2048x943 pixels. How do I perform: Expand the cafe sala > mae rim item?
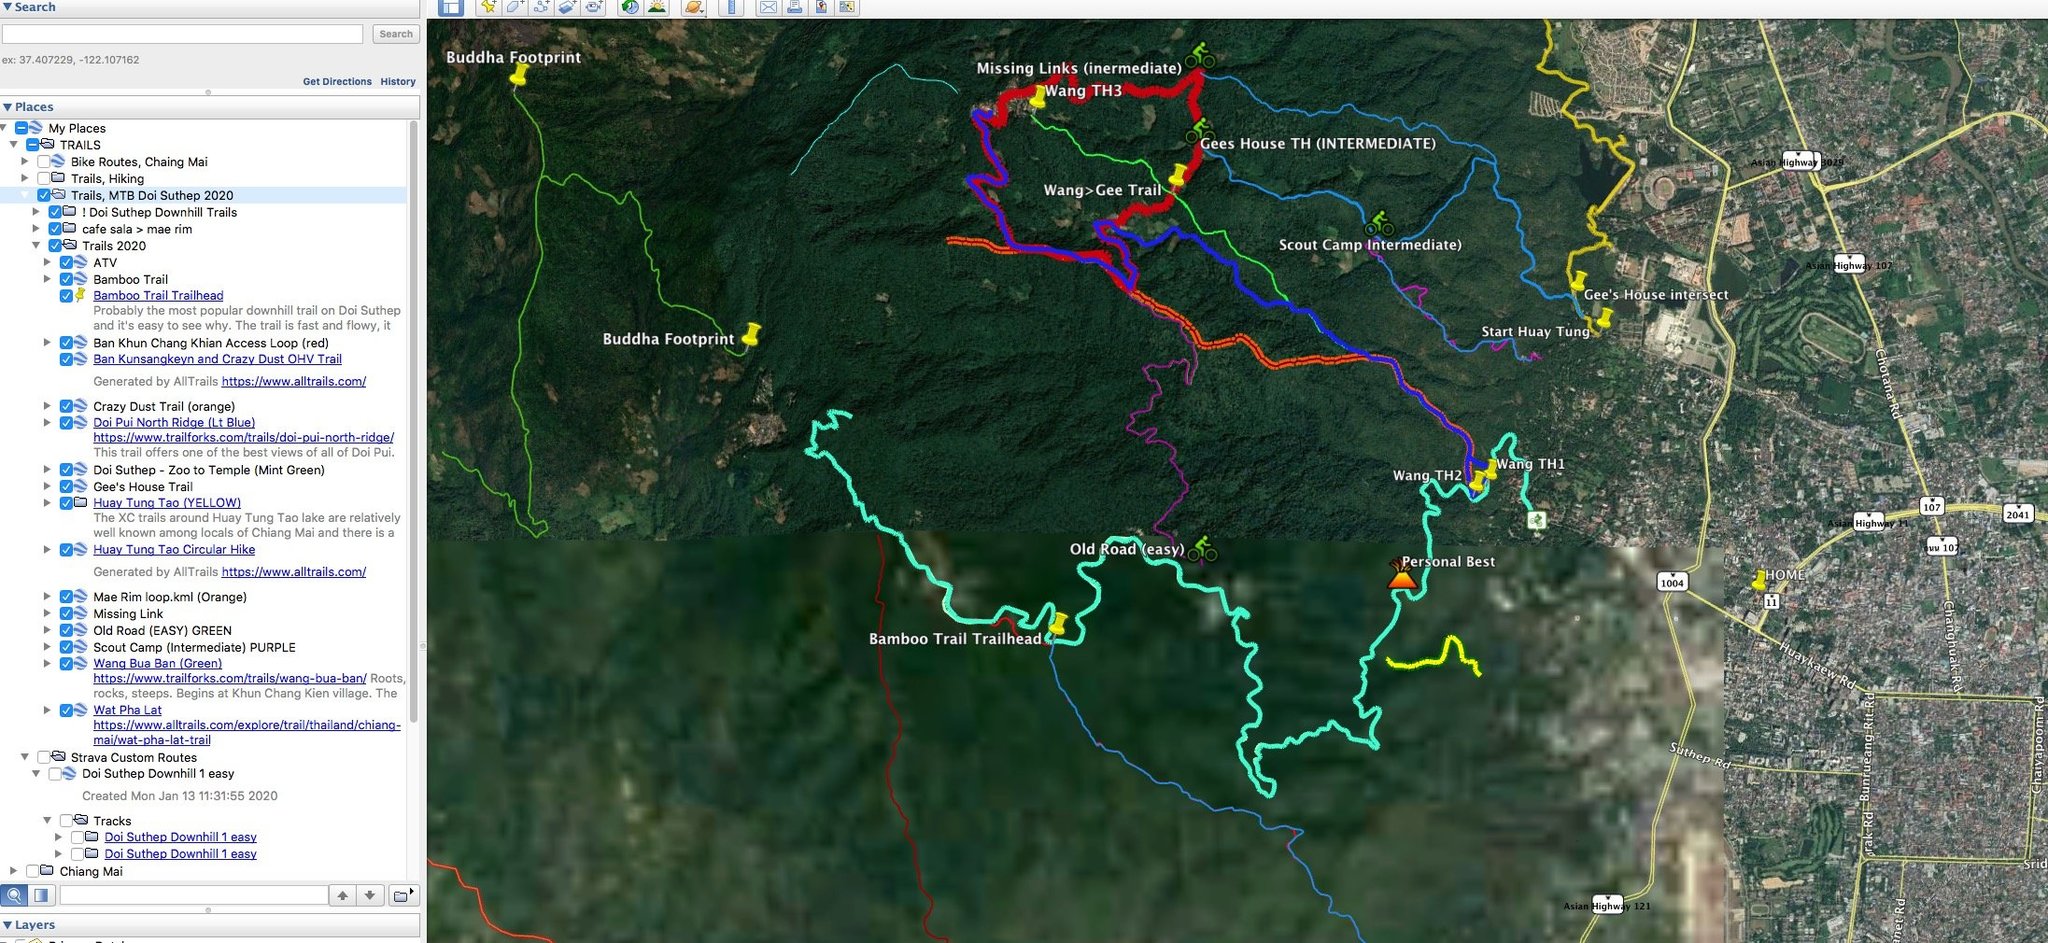36,229
